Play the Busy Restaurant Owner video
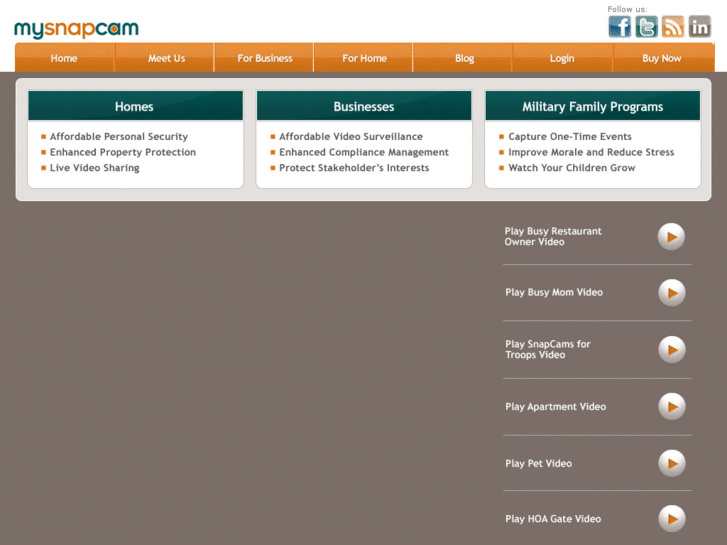The height and width of the screenshot is (545, 727). [x=671, y=237]
